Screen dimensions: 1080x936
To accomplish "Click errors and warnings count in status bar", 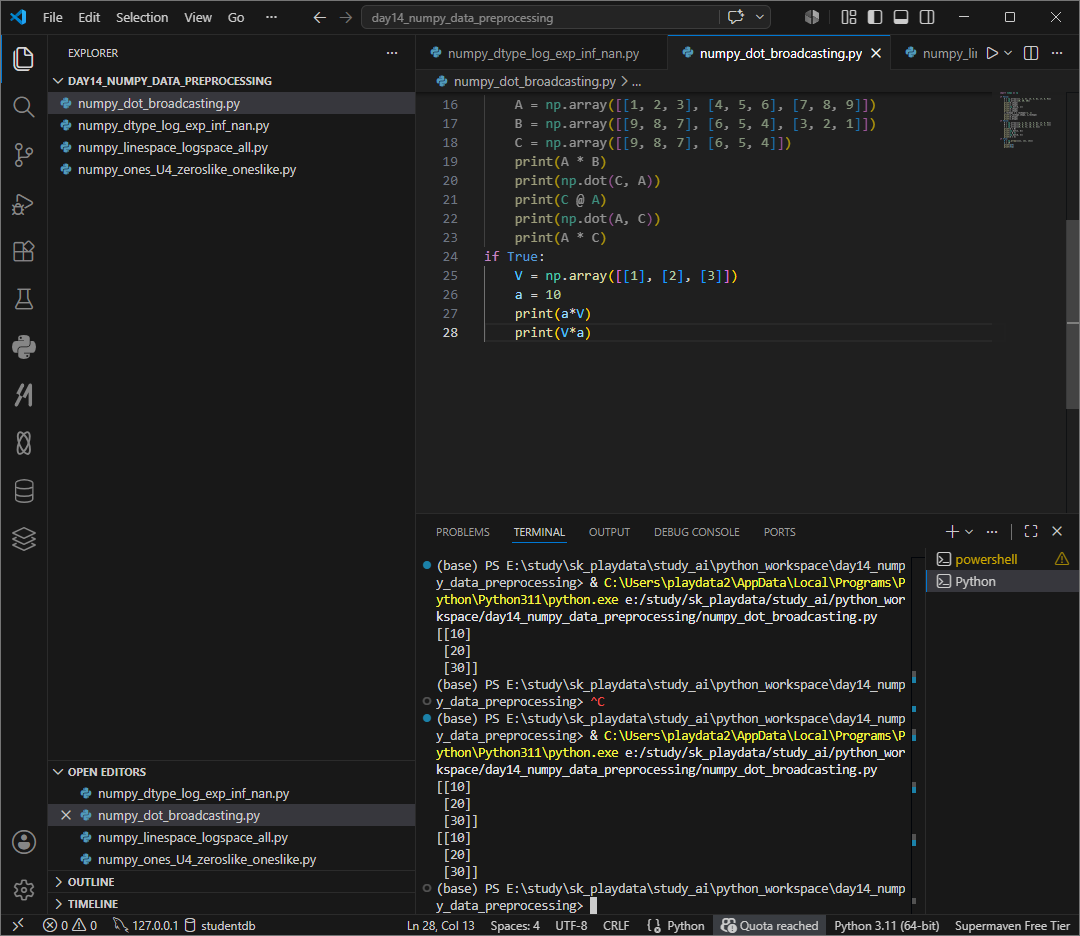I will 70,925.
